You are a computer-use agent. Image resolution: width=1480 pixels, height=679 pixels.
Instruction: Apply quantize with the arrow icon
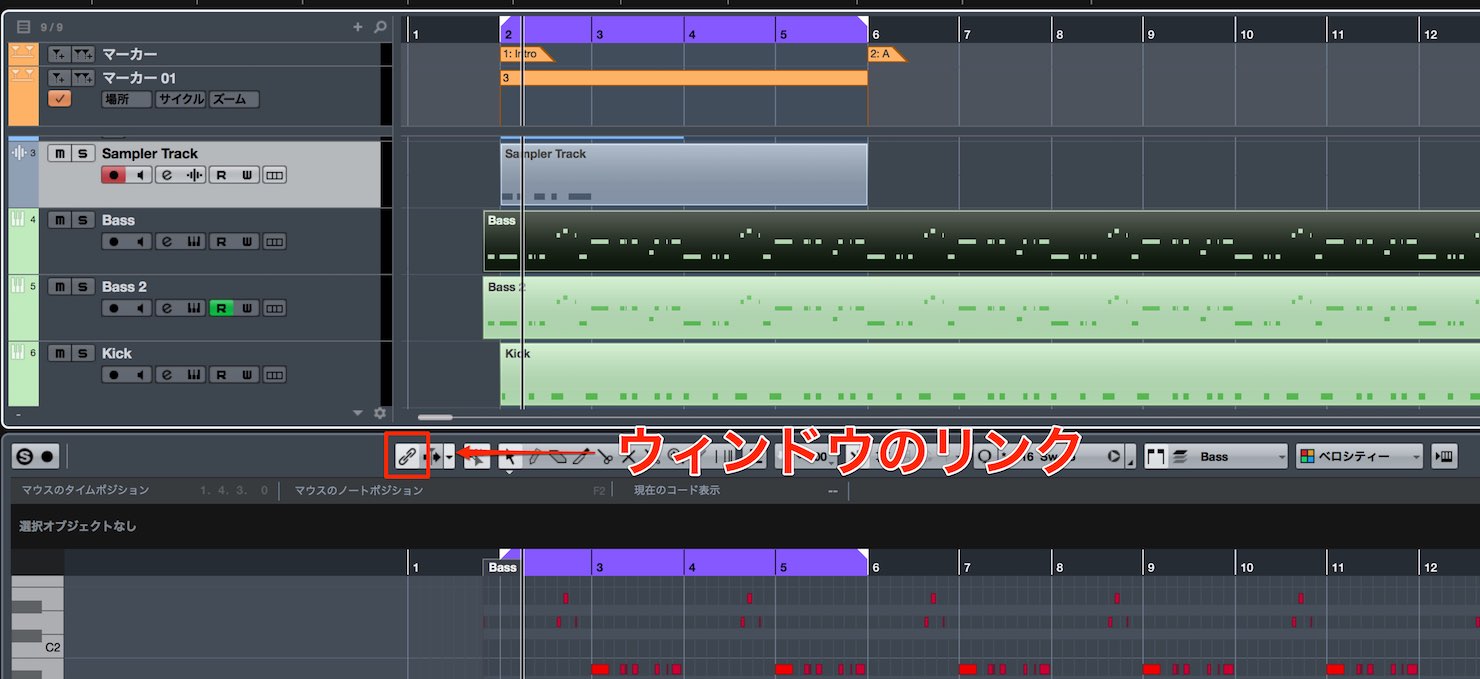click(1114, 457)
